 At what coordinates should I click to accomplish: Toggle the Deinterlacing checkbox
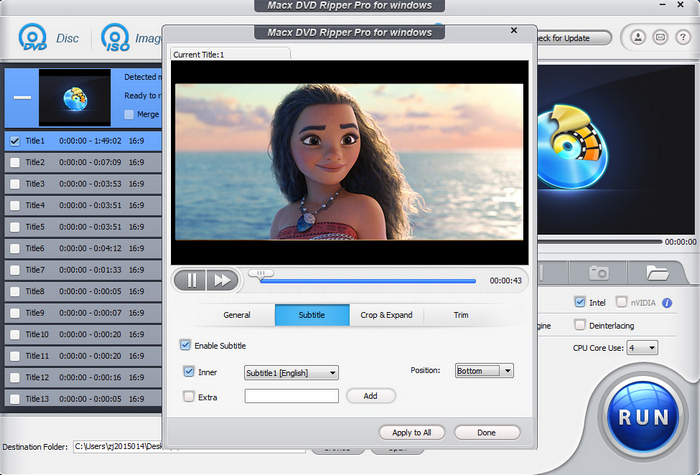(x=580, y=325)
